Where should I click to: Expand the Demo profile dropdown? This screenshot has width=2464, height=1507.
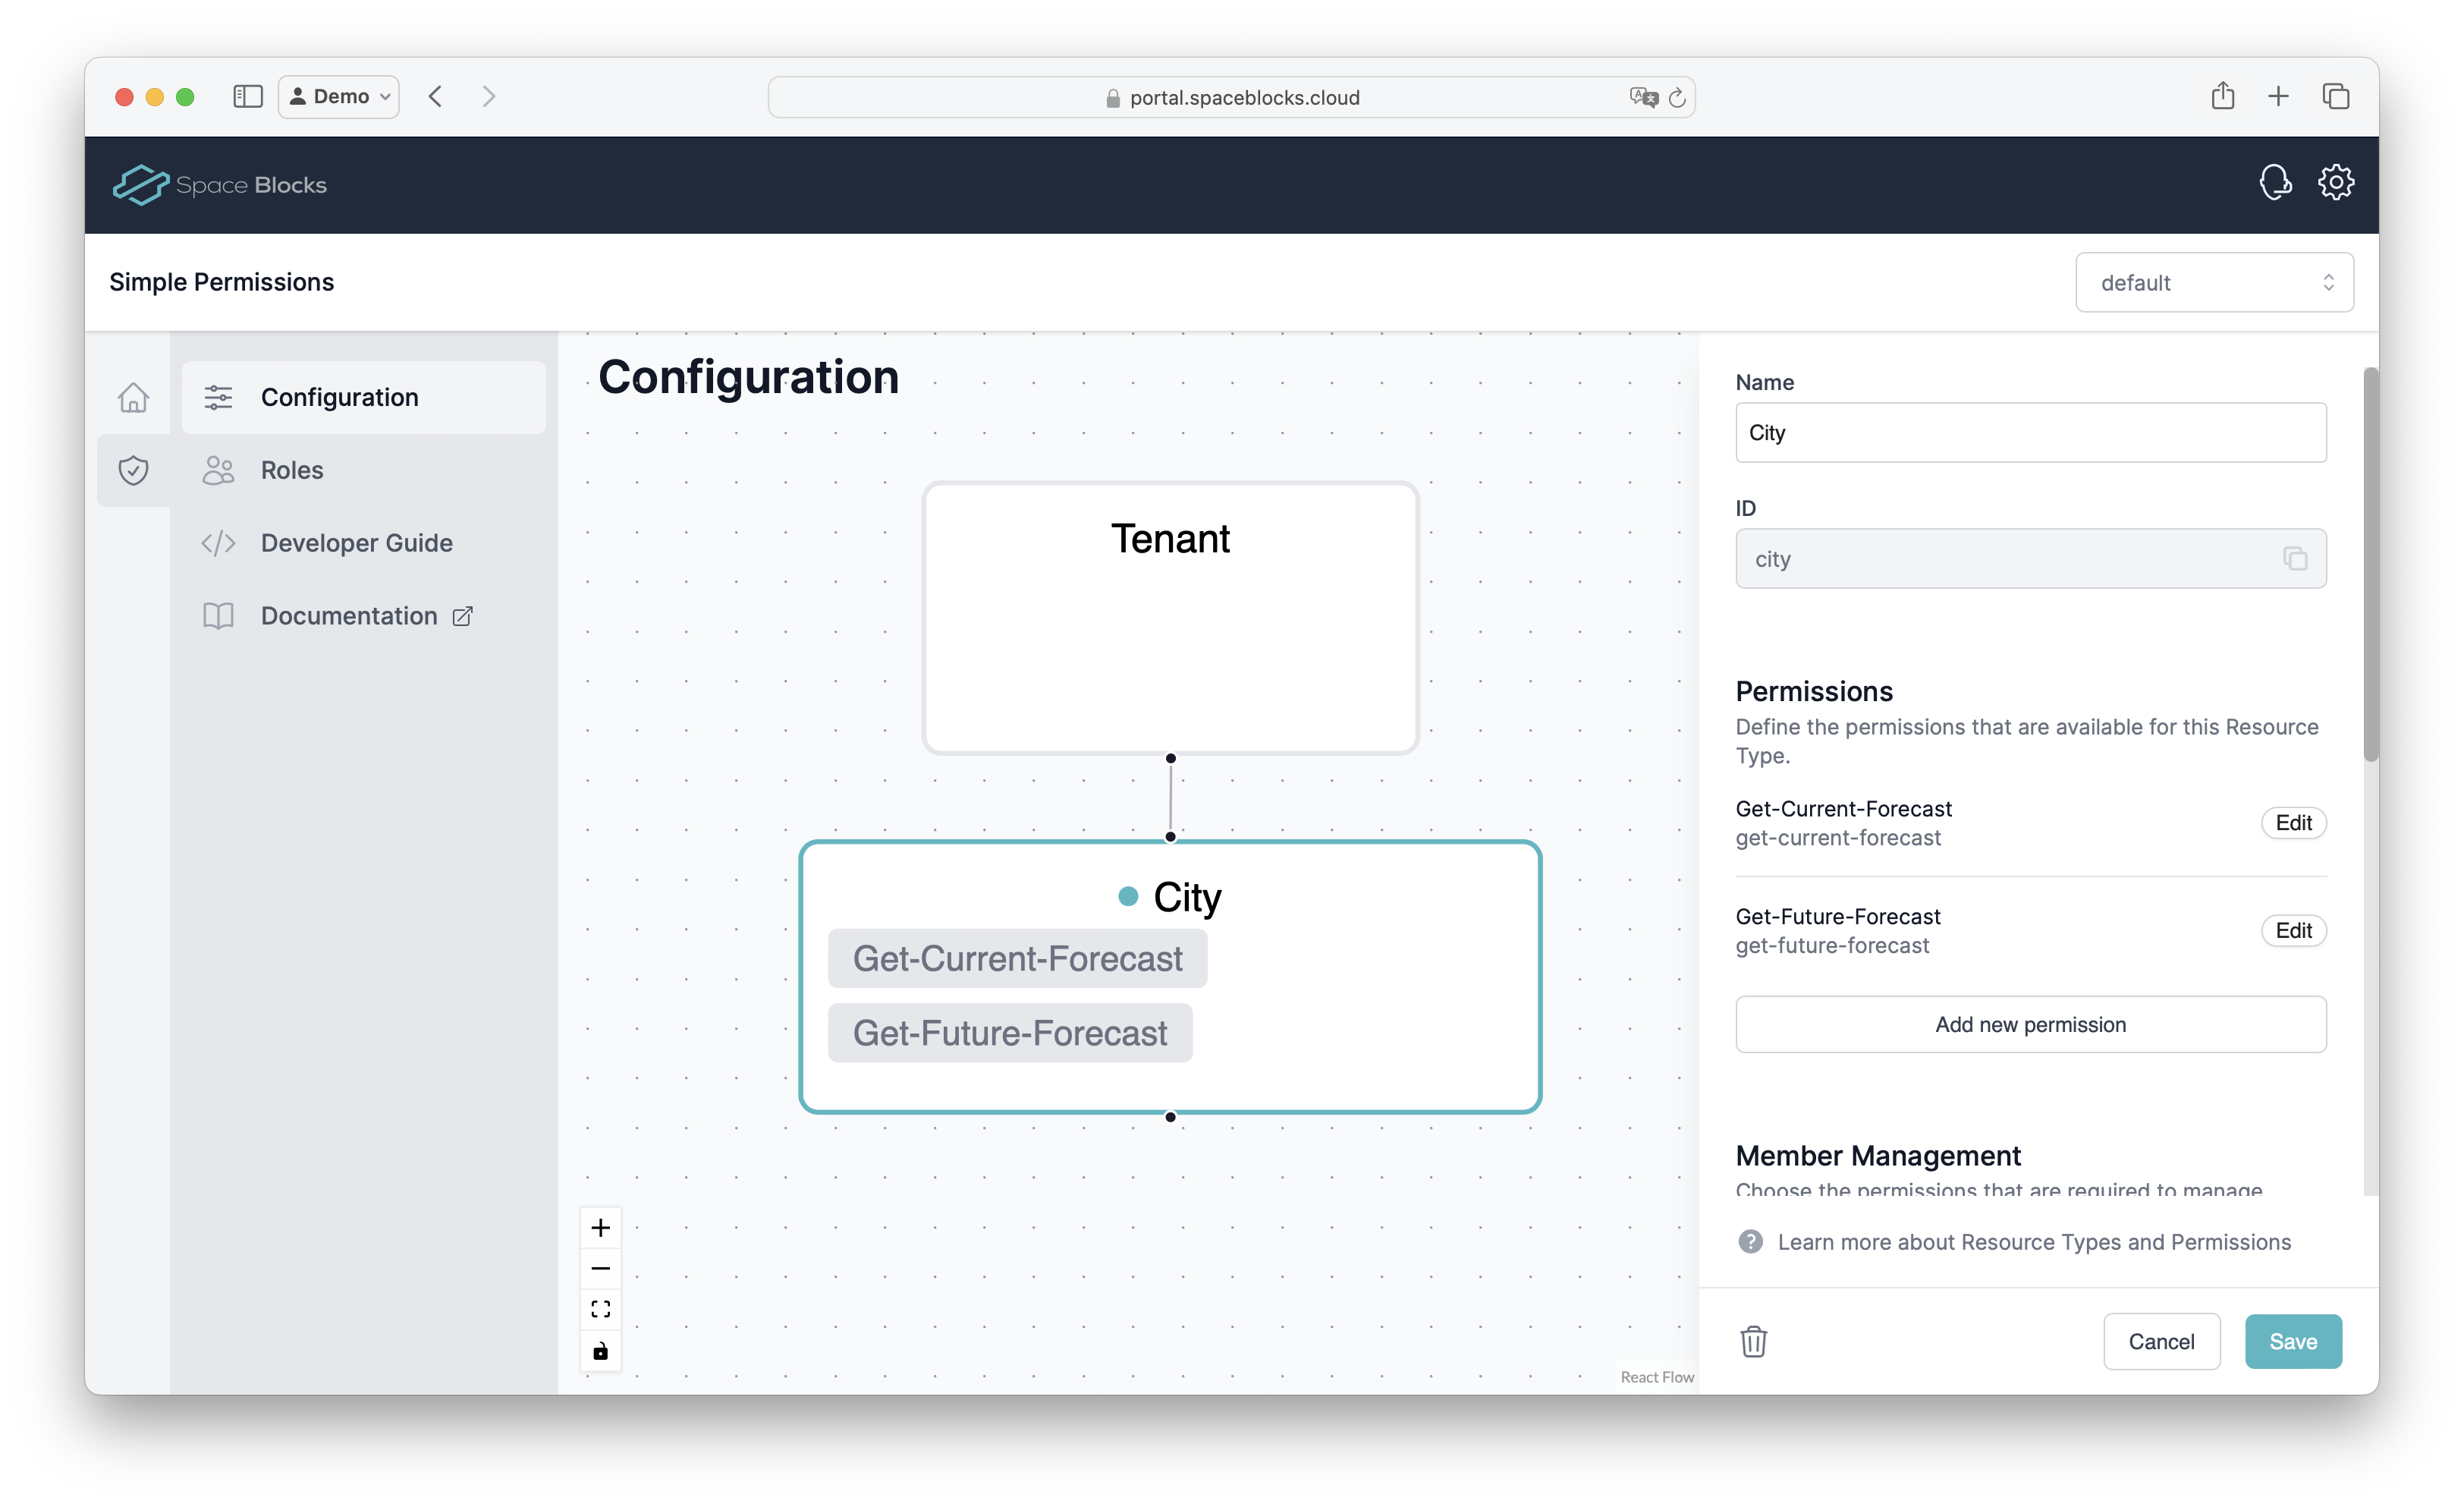coord(339,97)
